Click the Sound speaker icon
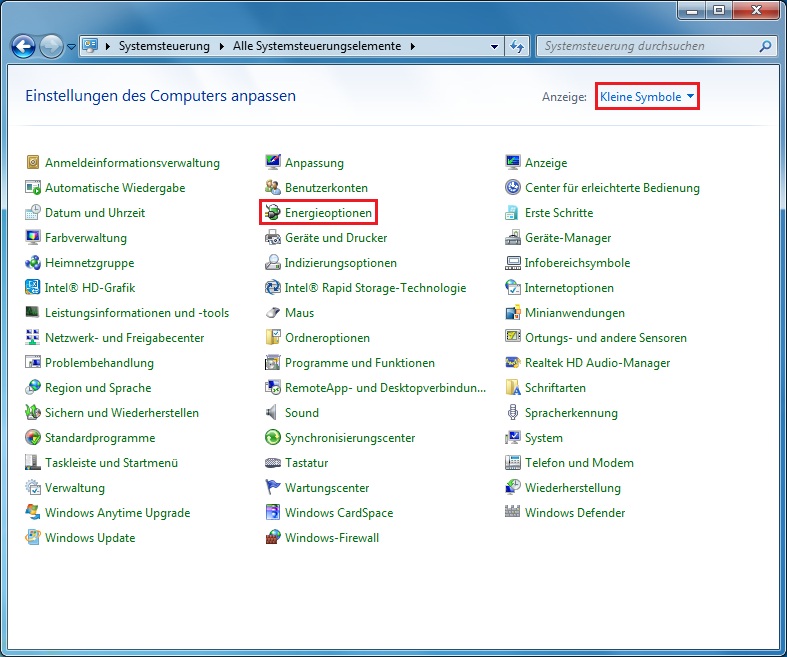The image size is (787, 657). [x=272, y=413]
